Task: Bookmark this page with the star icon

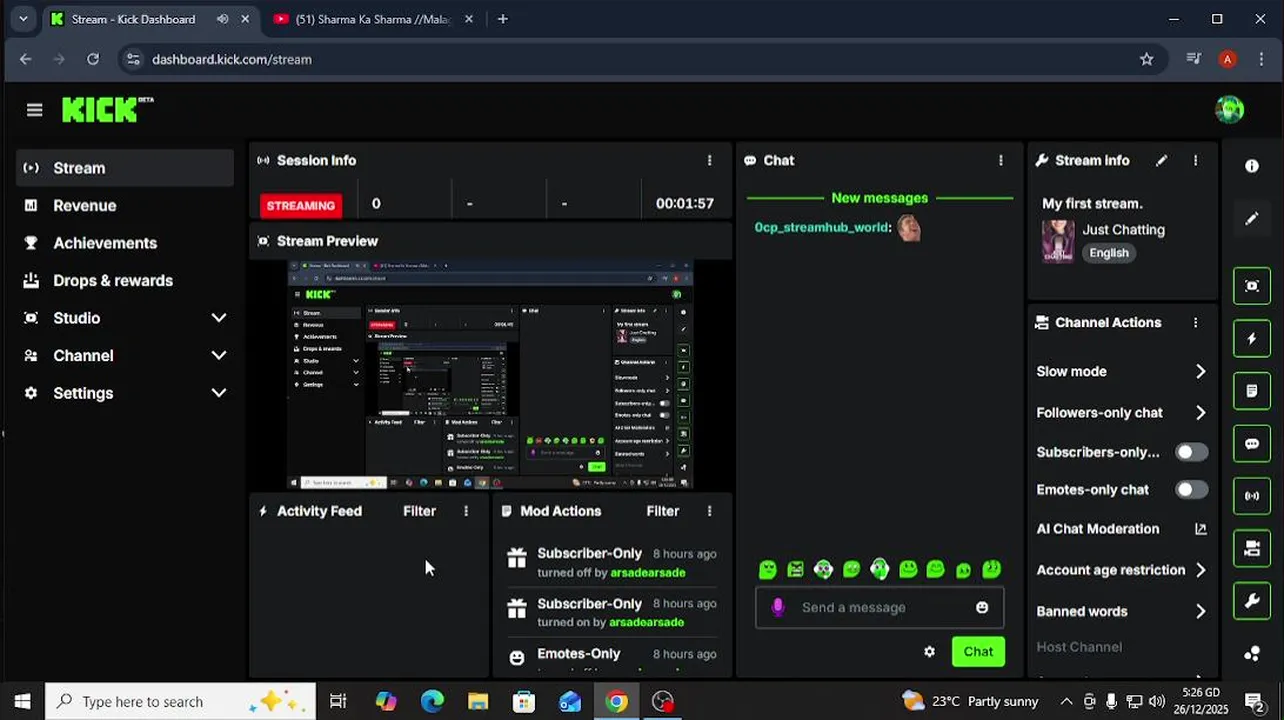Action: (1147, 59)
